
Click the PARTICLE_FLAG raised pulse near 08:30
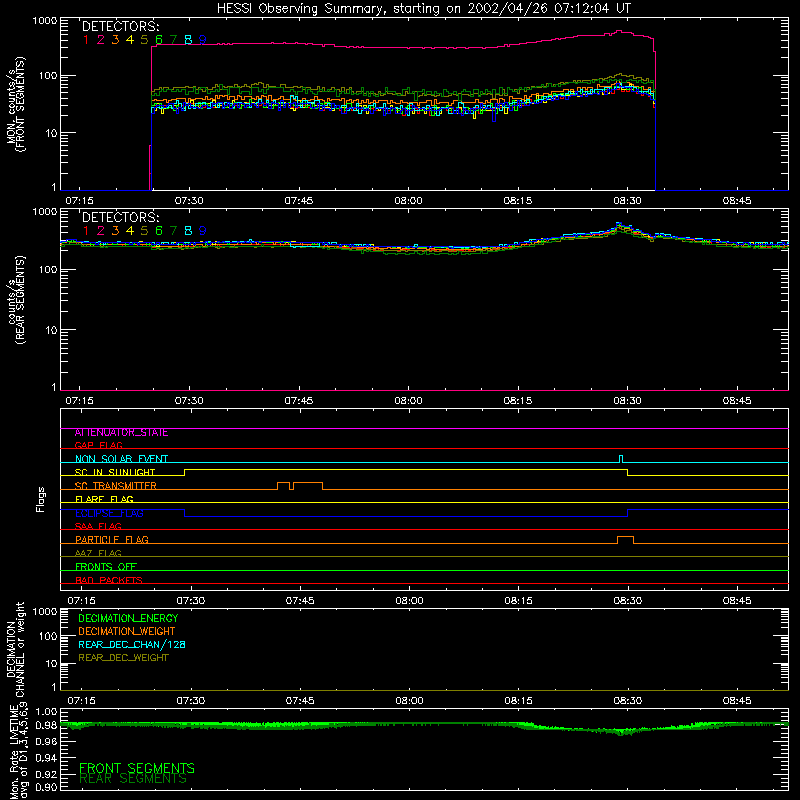pos(626,540)
